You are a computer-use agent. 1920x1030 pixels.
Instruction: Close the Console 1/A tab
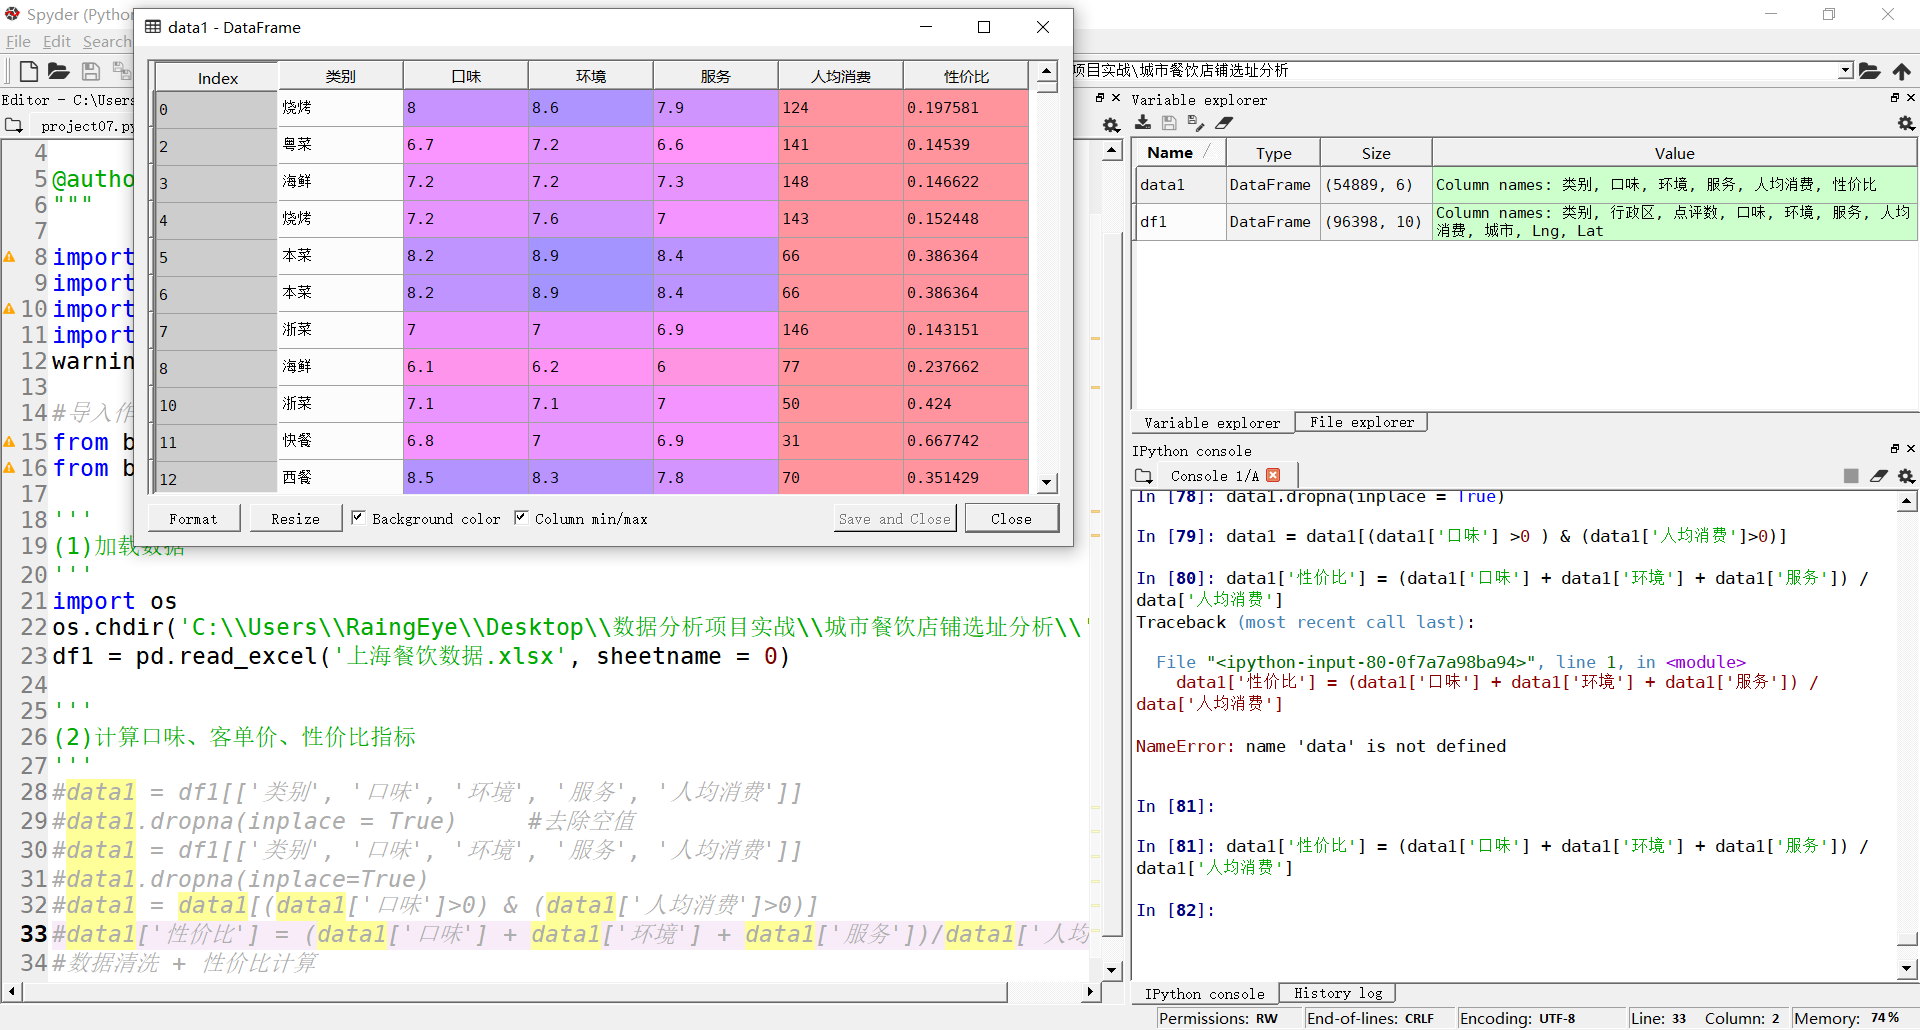coord(1273,476)
